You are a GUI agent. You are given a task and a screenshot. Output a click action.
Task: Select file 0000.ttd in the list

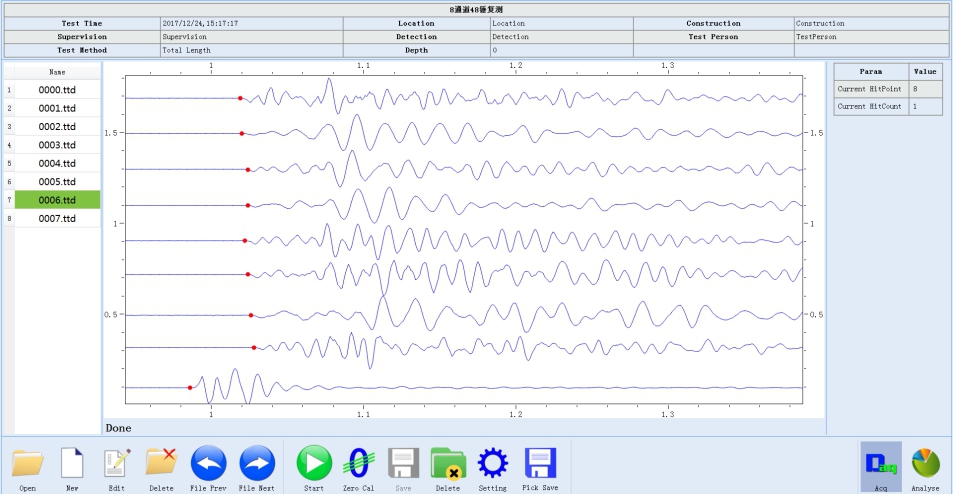click(x=57, y=90)
